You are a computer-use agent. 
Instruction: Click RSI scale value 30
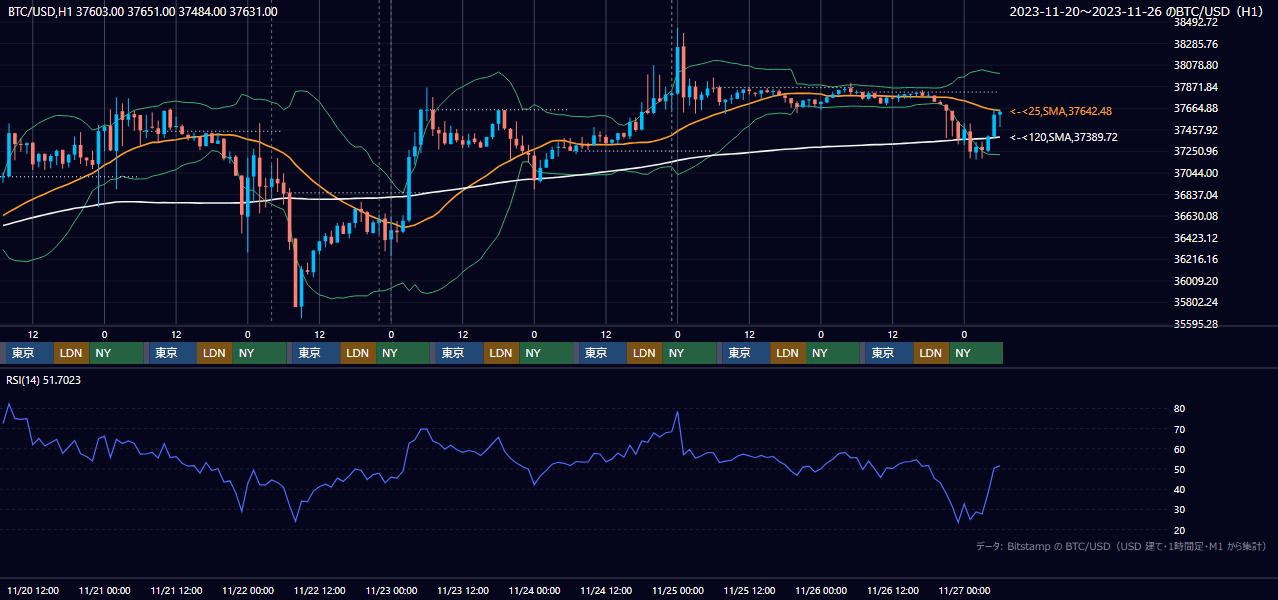(1180, 510)
